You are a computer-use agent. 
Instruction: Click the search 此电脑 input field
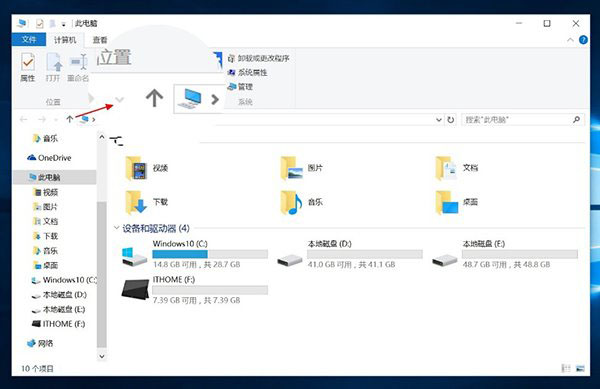coord(516,120)
